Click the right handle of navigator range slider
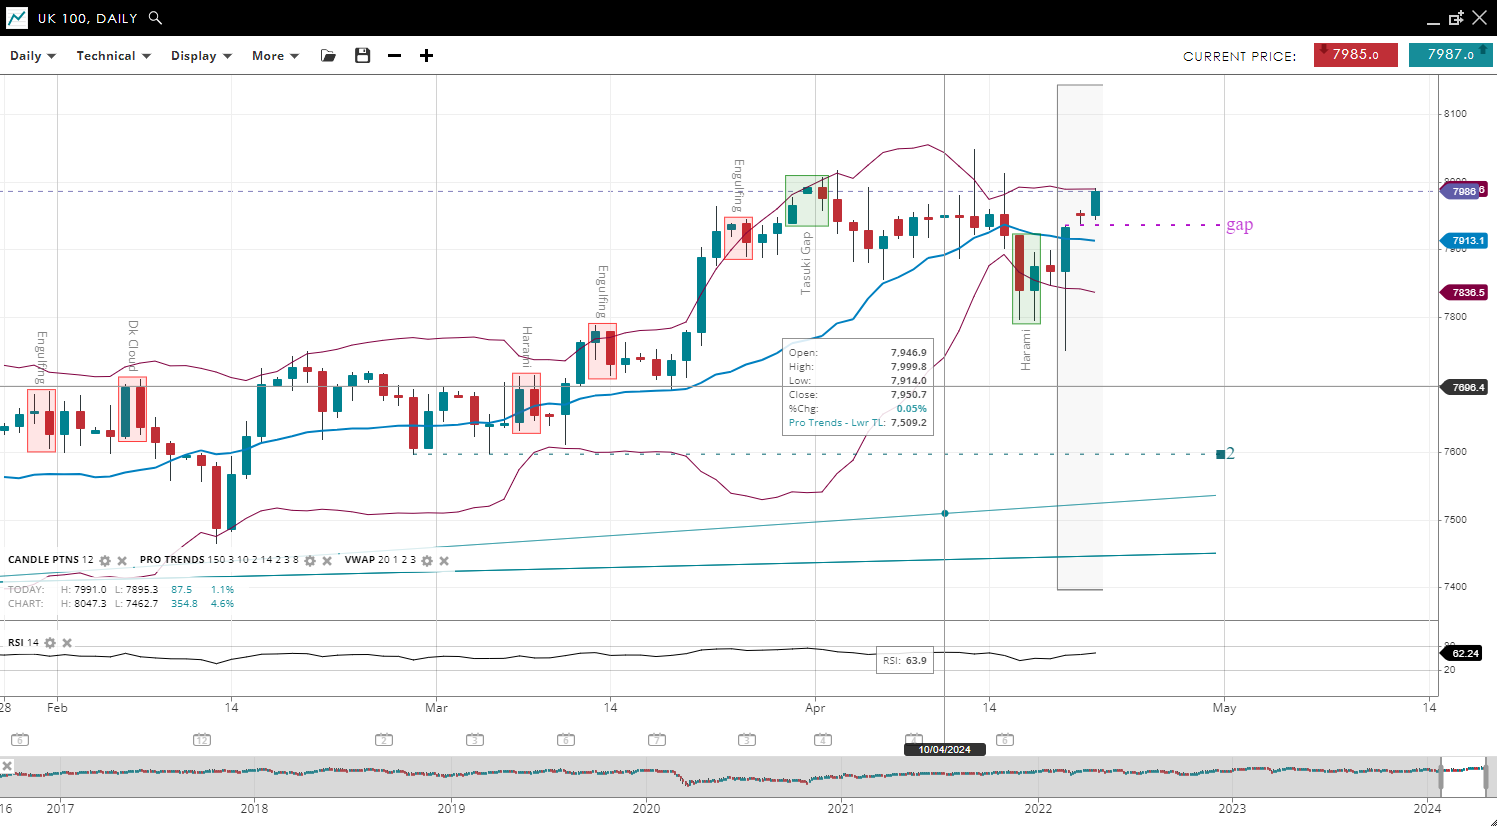Image resolution: width=1497 pixels, height=827 pixels. pos(1486,775)
